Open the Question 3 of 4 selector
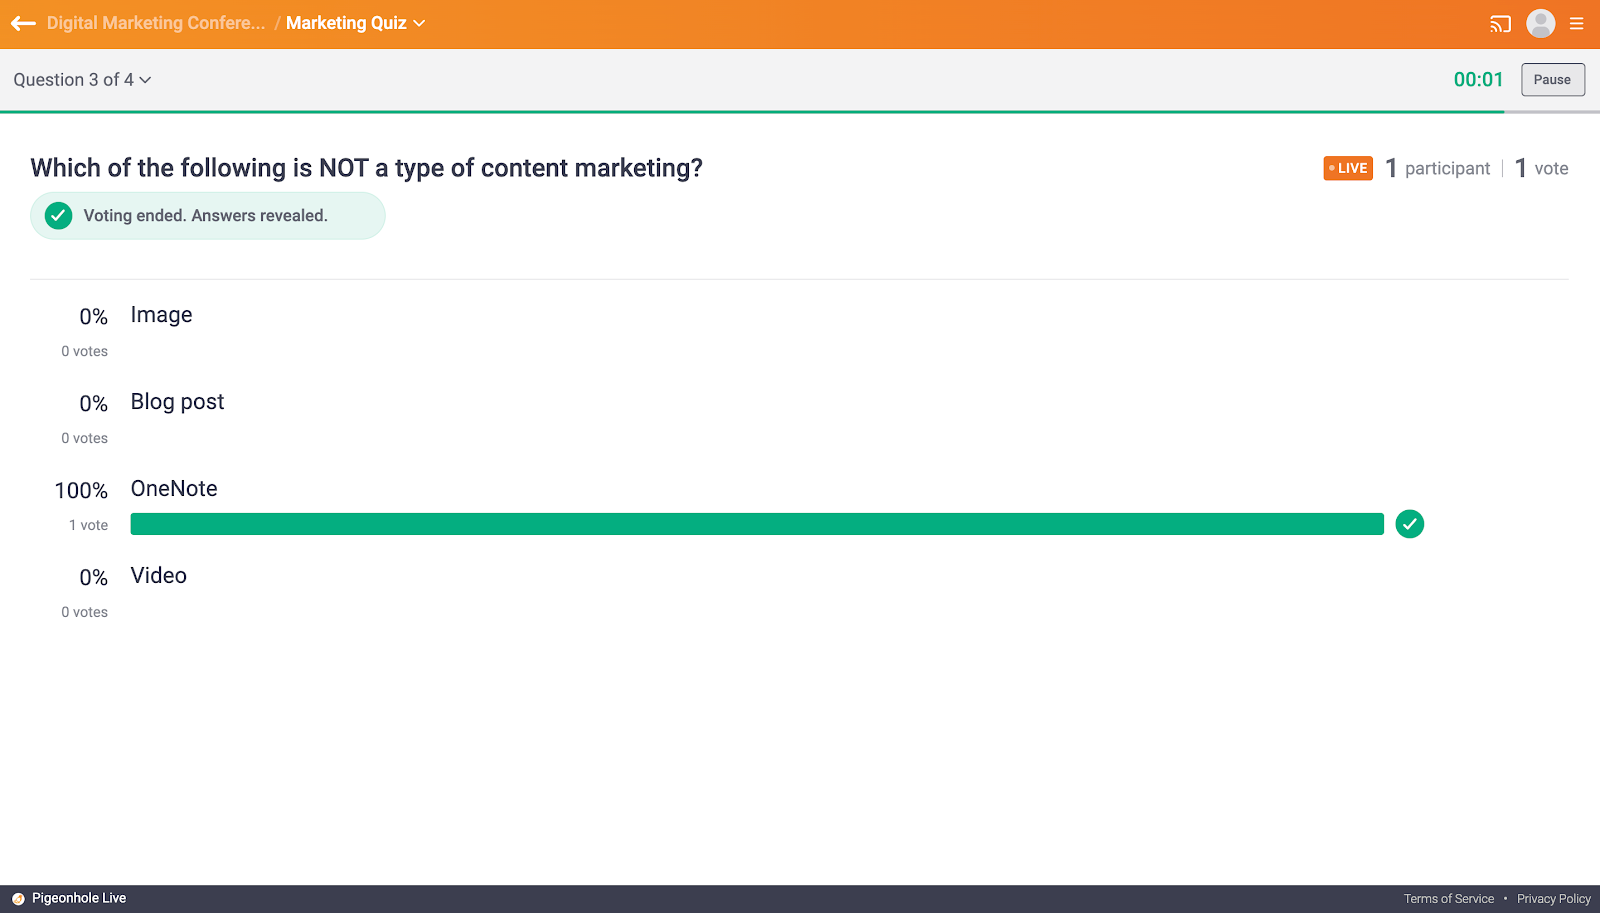The image size is (1600, 913). (x=82, y=80)
